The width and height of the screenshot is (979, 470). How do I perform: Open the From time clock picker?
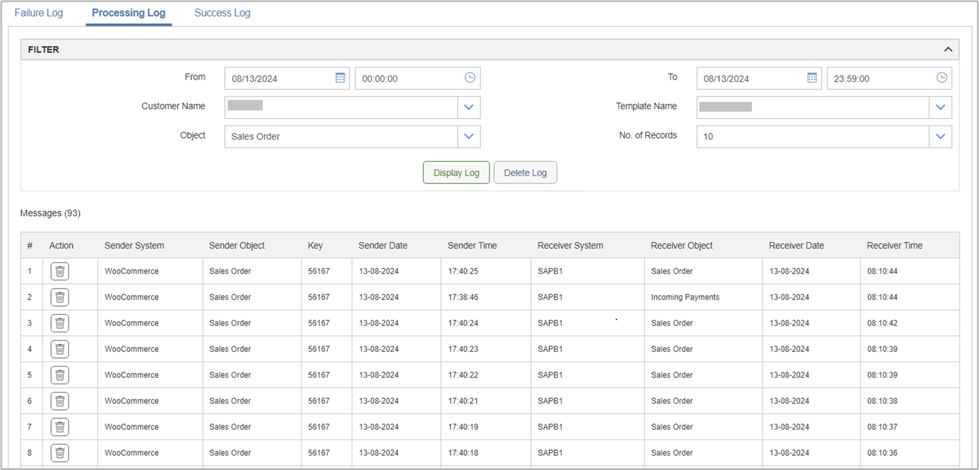point(470,78)
